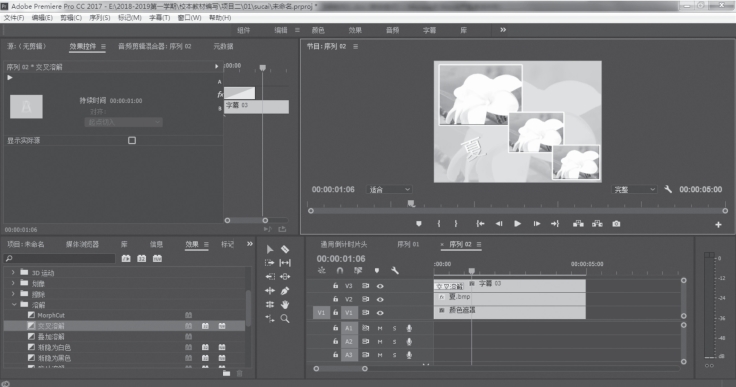Select the Pen tool
This screenshot has width=736, height=387.
click(x=285, y=291)
